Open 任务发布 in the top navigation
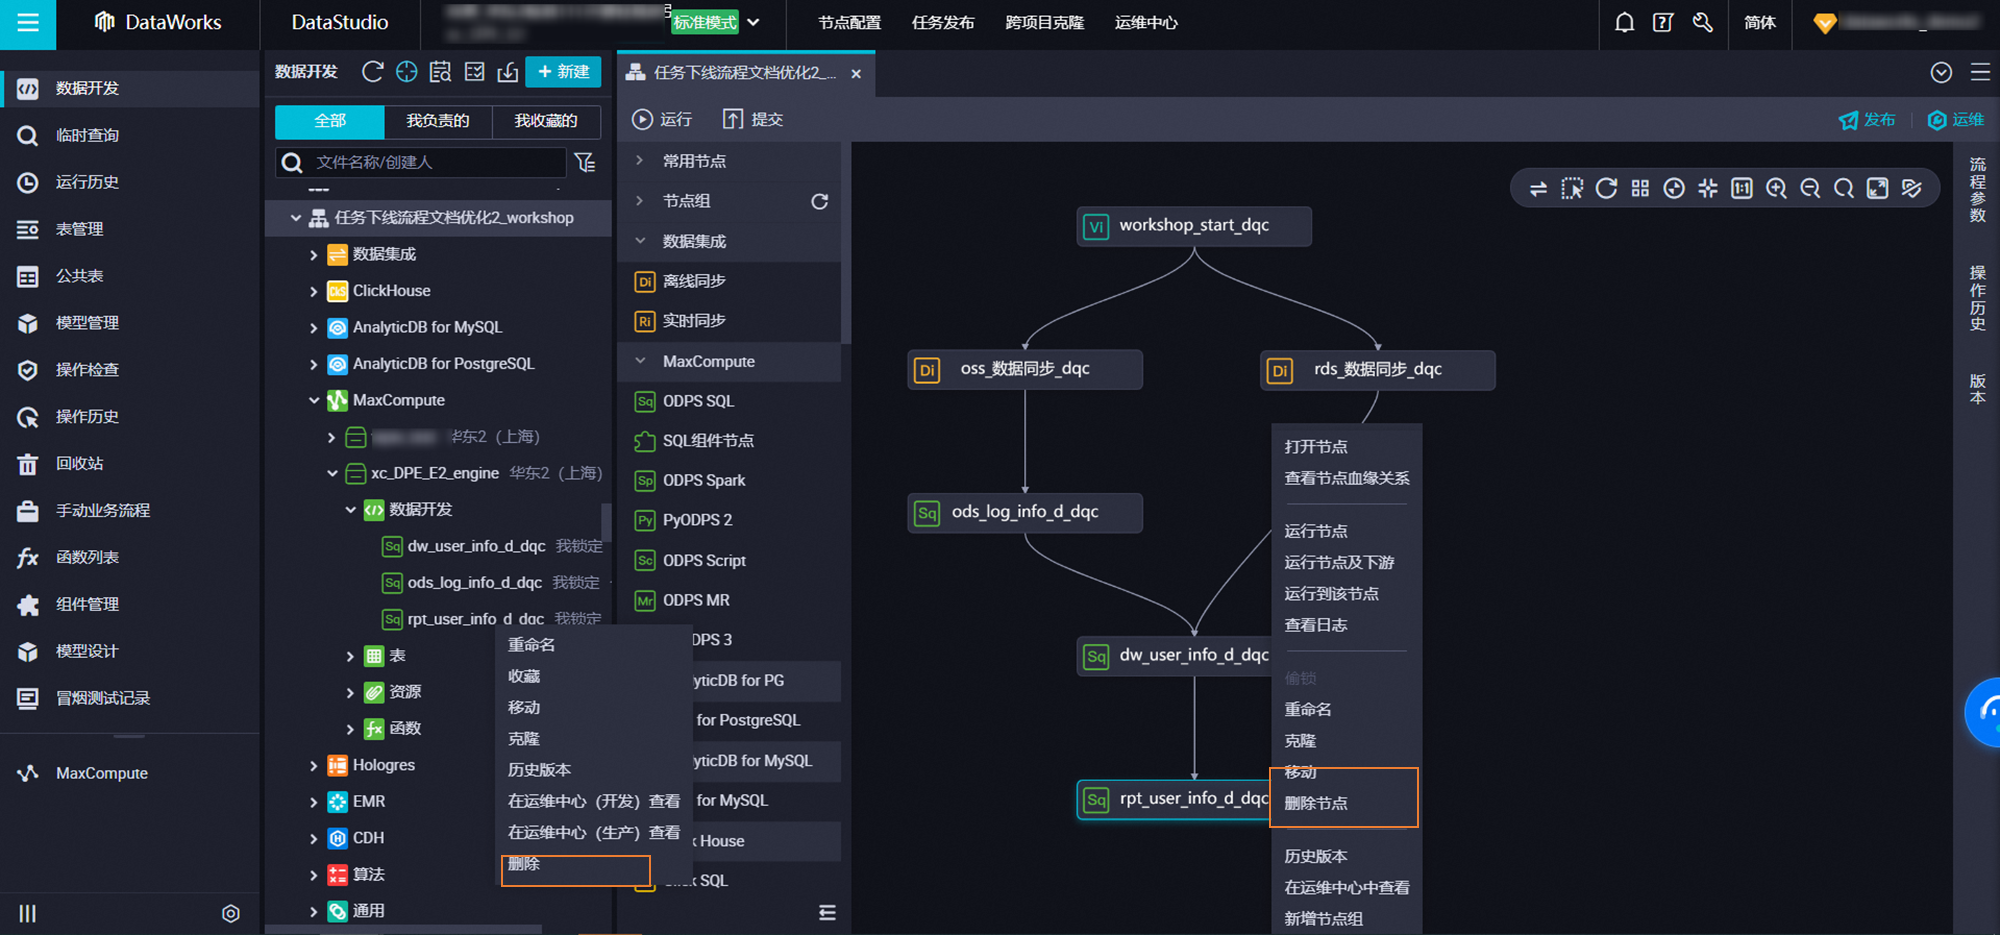 [943, 22]
